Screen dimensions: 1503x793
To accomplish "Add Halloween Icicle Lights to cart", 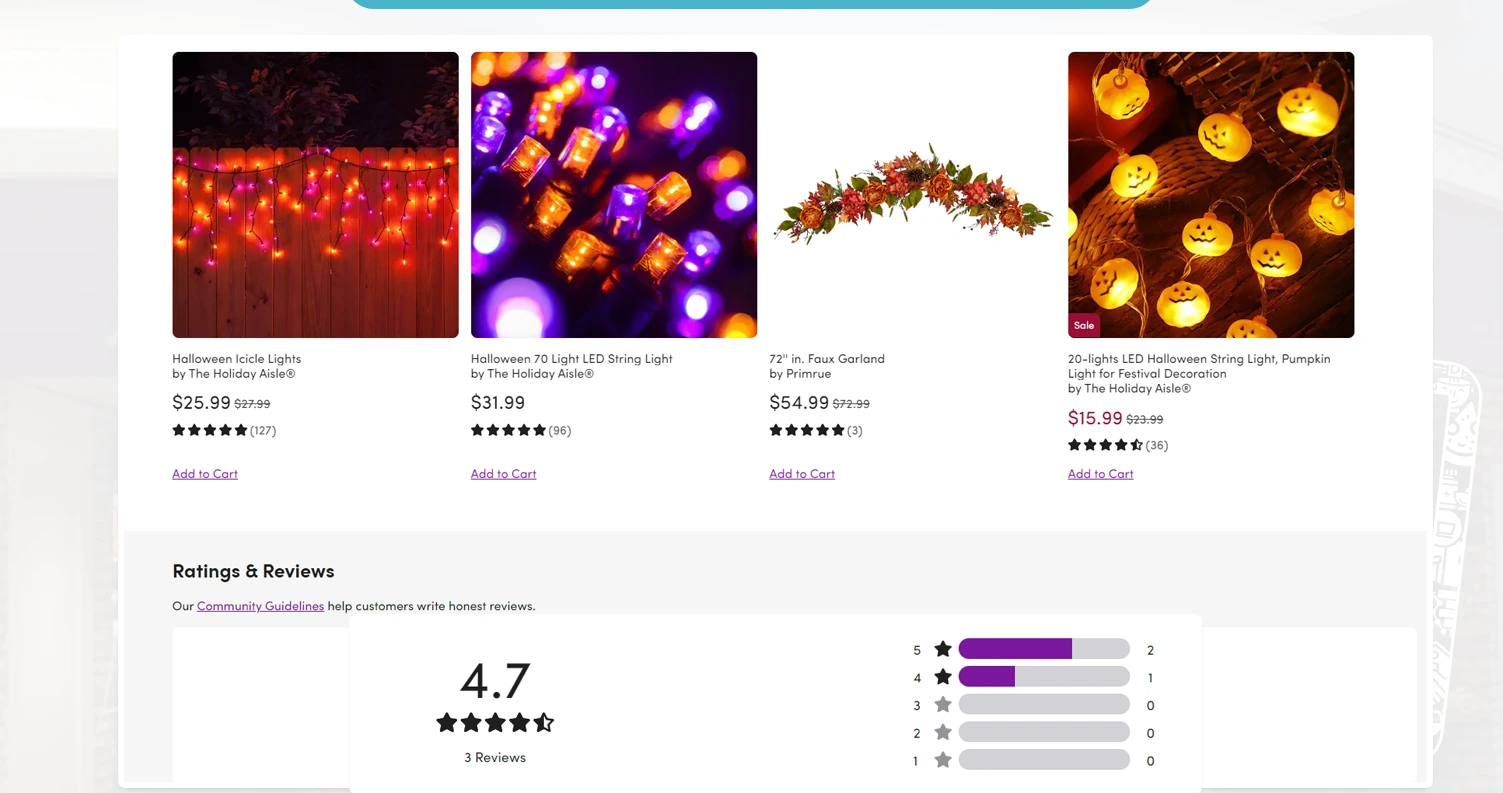I will [x=205, y=474].
